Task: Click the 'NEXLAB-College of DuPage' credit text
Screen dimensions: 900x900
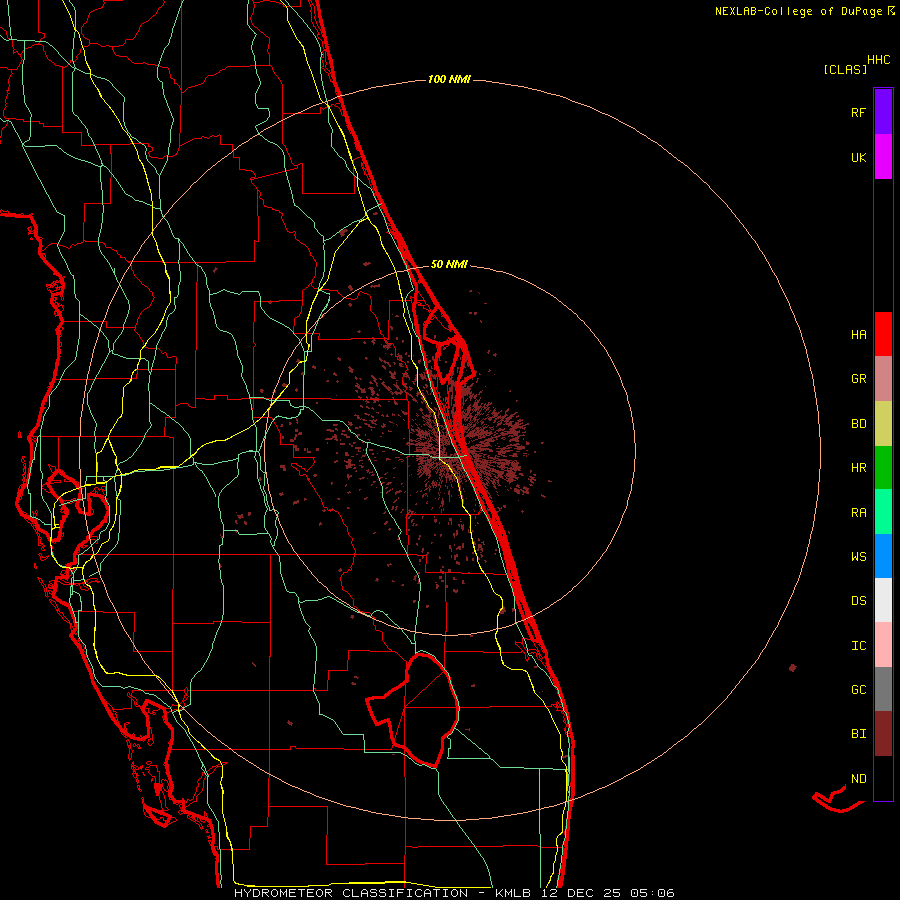Action: tap(798, 11)
